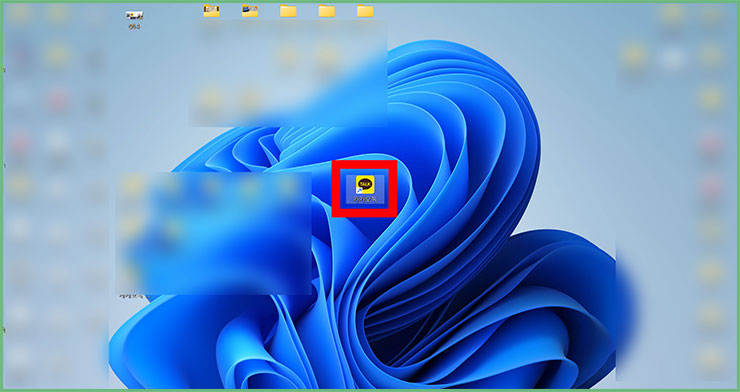Select the image file thumbnail icon on desktop
This screenshot has height=392, width=740.
[135, 16]
